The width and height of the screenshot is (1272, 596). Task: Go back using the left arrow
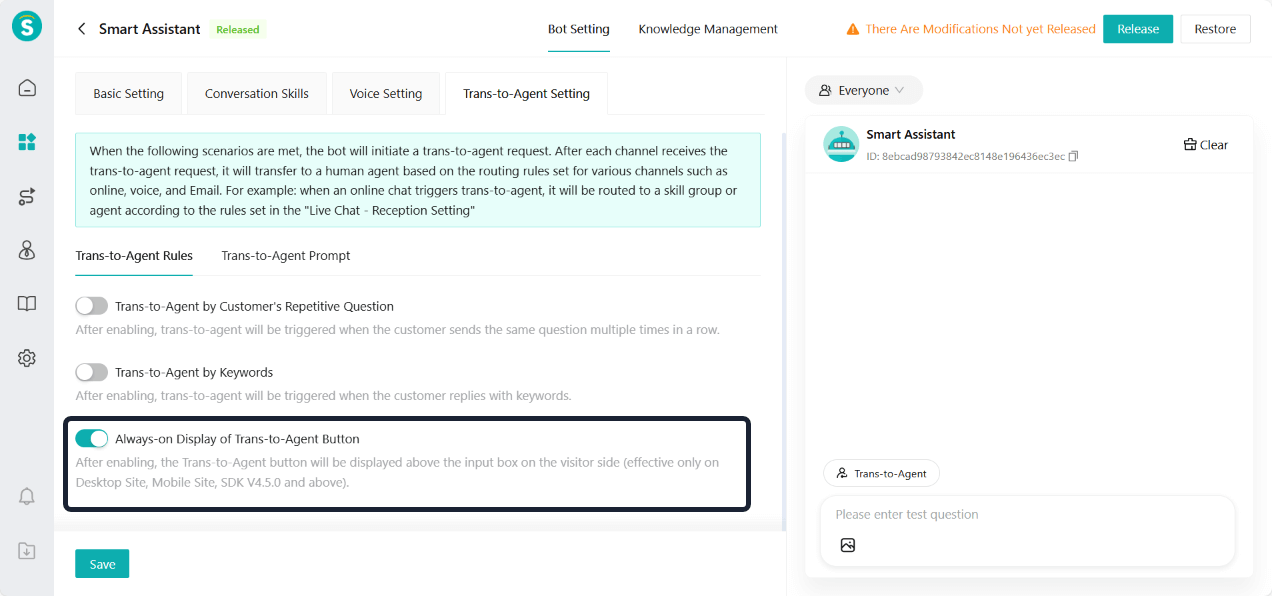(82, 29)
